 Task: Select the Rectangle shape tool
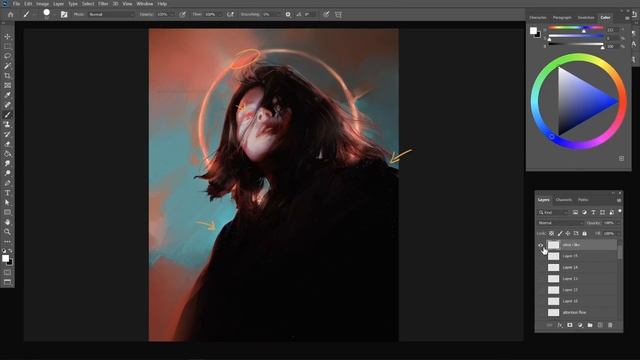7,213
